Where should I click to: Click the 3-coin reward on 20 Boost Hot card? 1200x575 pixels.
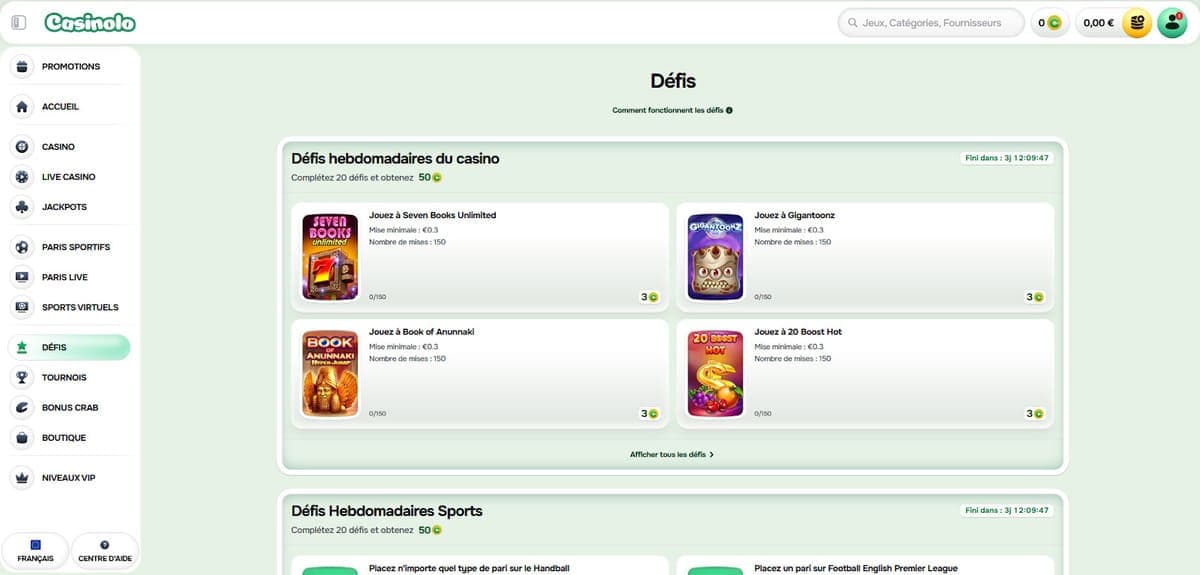(x=1035, y=414)
